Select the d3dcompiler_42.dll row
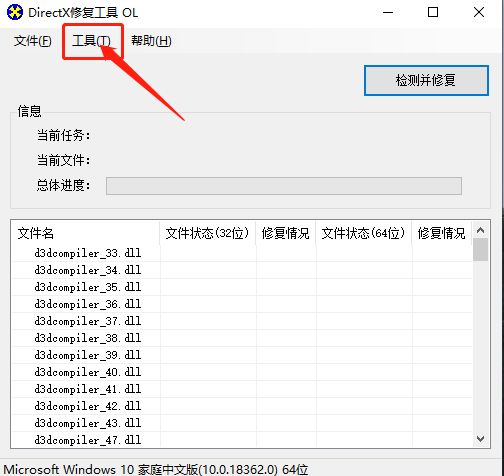The width and height of the screenshot is (504, 476). click(242, 406)
